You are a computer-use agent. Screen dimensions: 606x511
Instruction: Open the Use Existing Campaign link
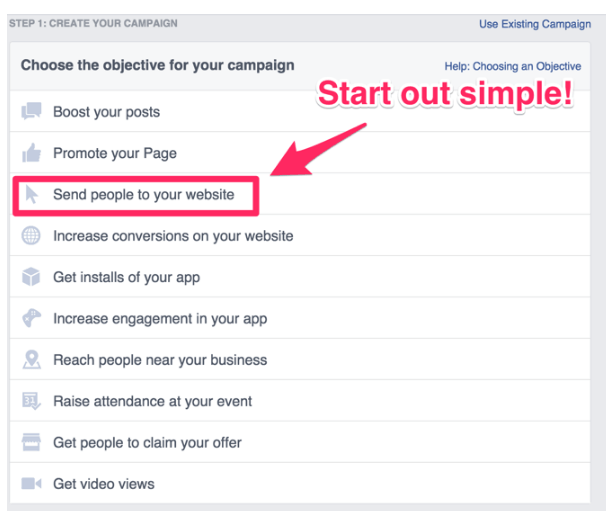pyautogui.click(x=535, y=24)
